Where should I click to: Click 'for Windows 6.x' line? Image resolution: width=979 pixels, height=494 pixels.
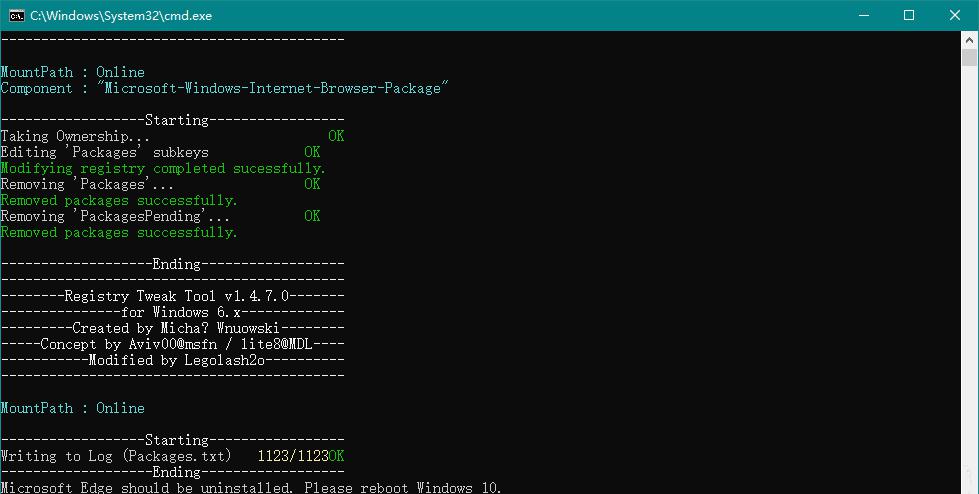pyautogui.click(x=172, y=312)
